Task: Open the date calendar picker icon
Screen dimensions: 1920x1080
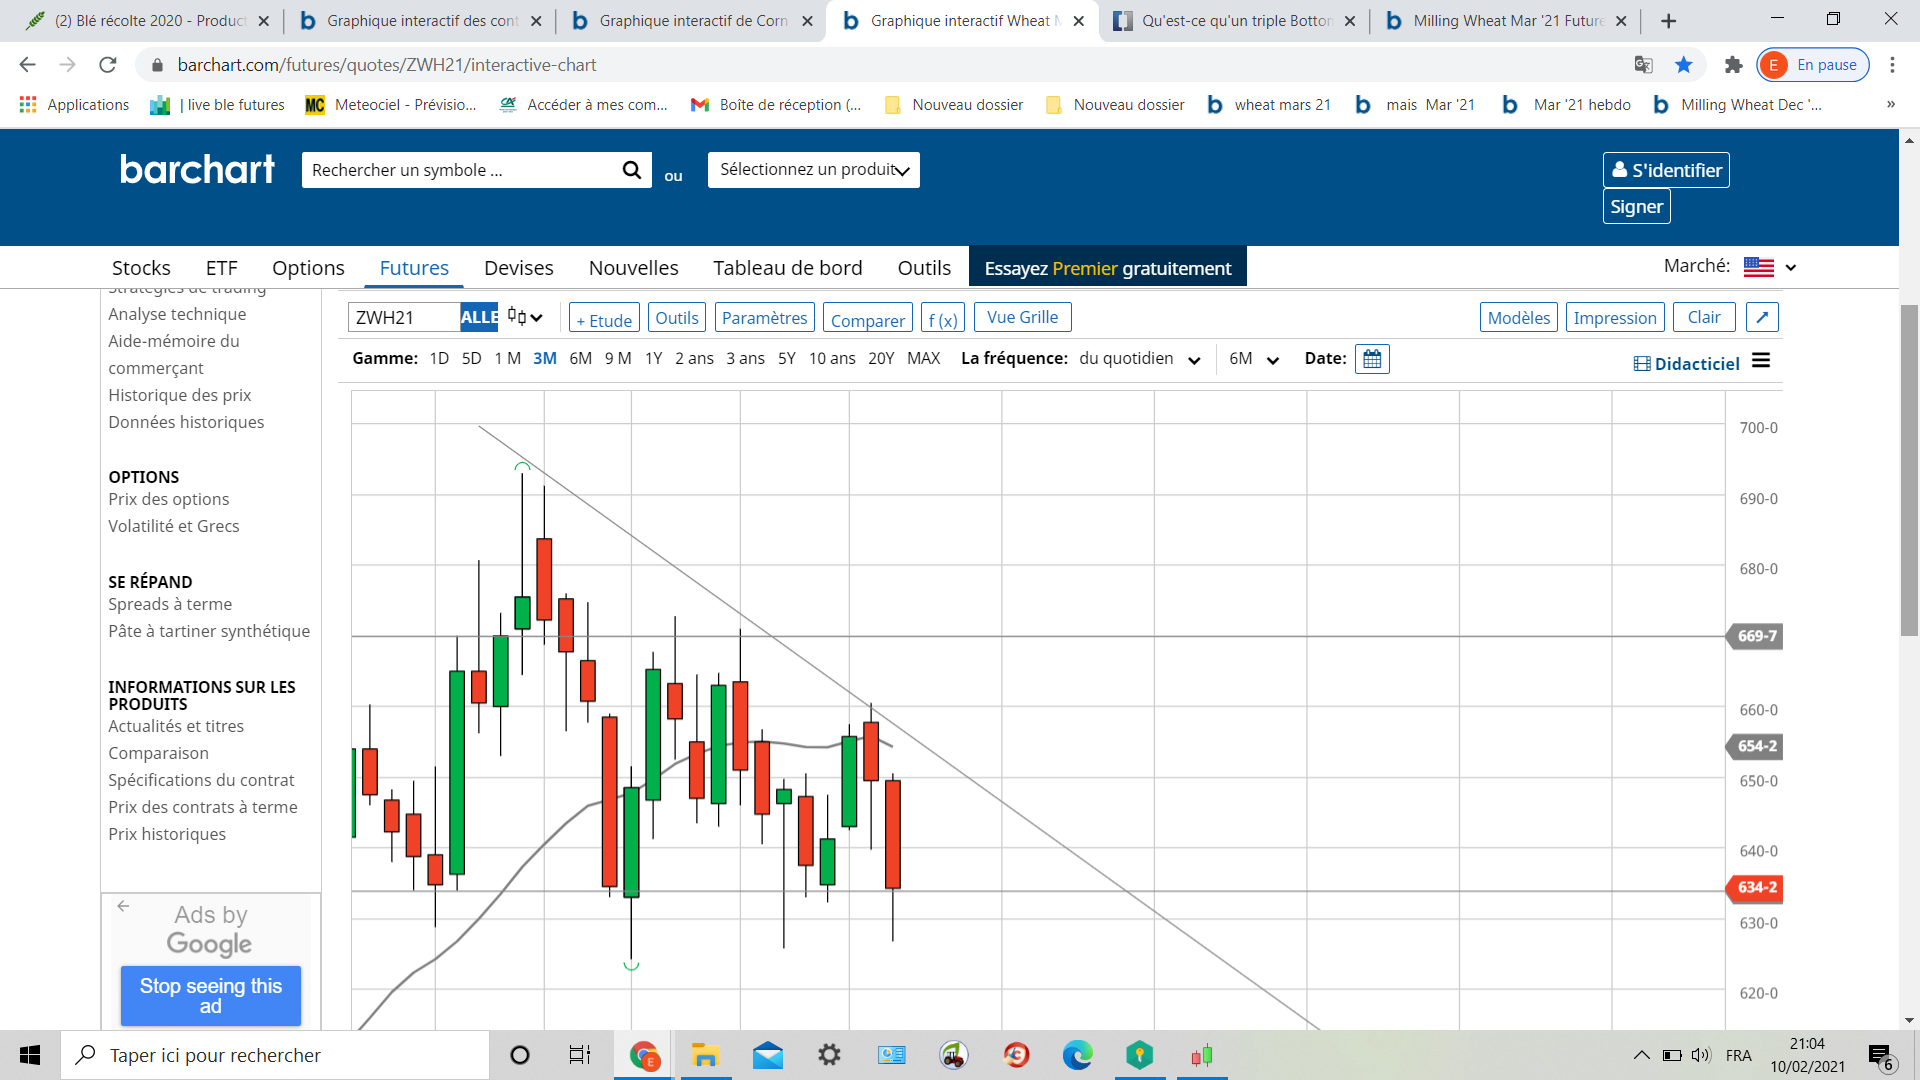Action: click(1372, 359)
